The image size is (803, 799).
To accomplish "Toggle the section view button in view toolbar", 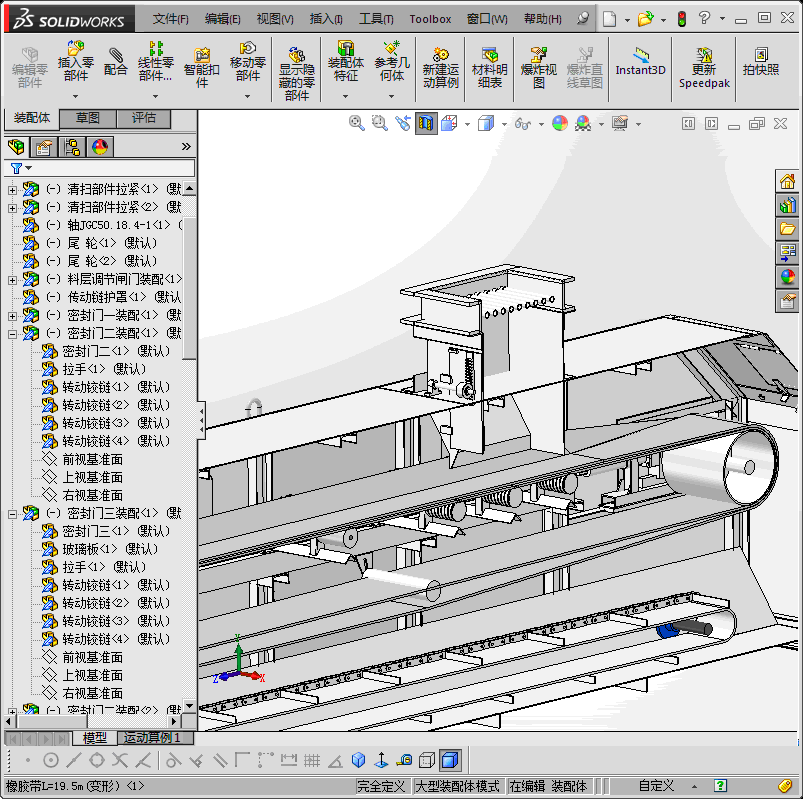I will [427, 123].
